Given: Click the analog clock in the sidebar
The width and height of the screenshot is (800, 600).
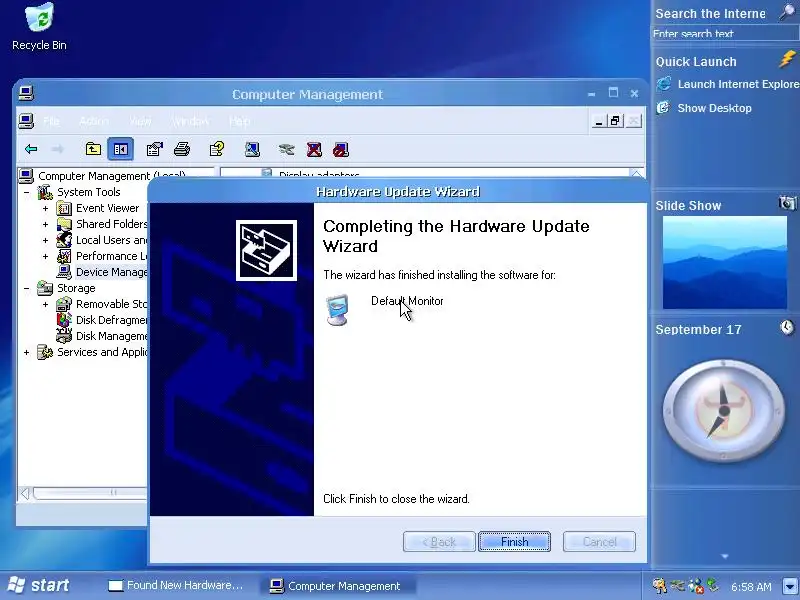Looking at the screenshot, I should (x=724, y=410).
